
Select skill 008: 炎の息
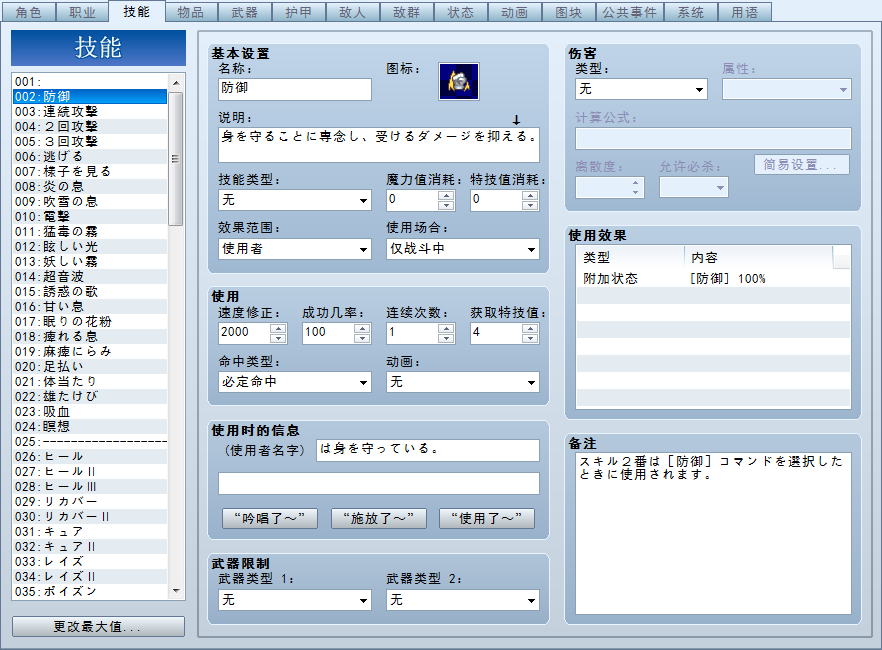click(x=90, y=186)
